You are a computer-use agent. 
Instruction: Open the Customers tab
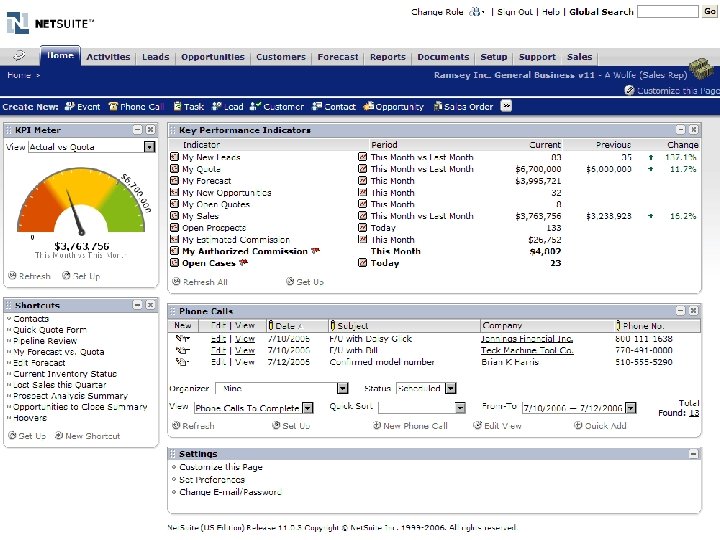tap(281, 57)
